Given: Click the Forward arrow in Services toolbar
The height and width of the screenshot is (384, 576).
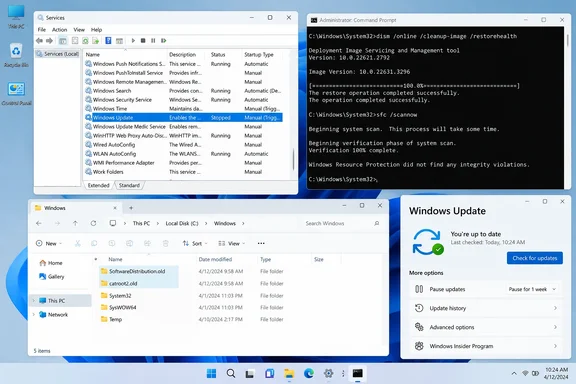Looking at the screenshot, I should [49, 40].
